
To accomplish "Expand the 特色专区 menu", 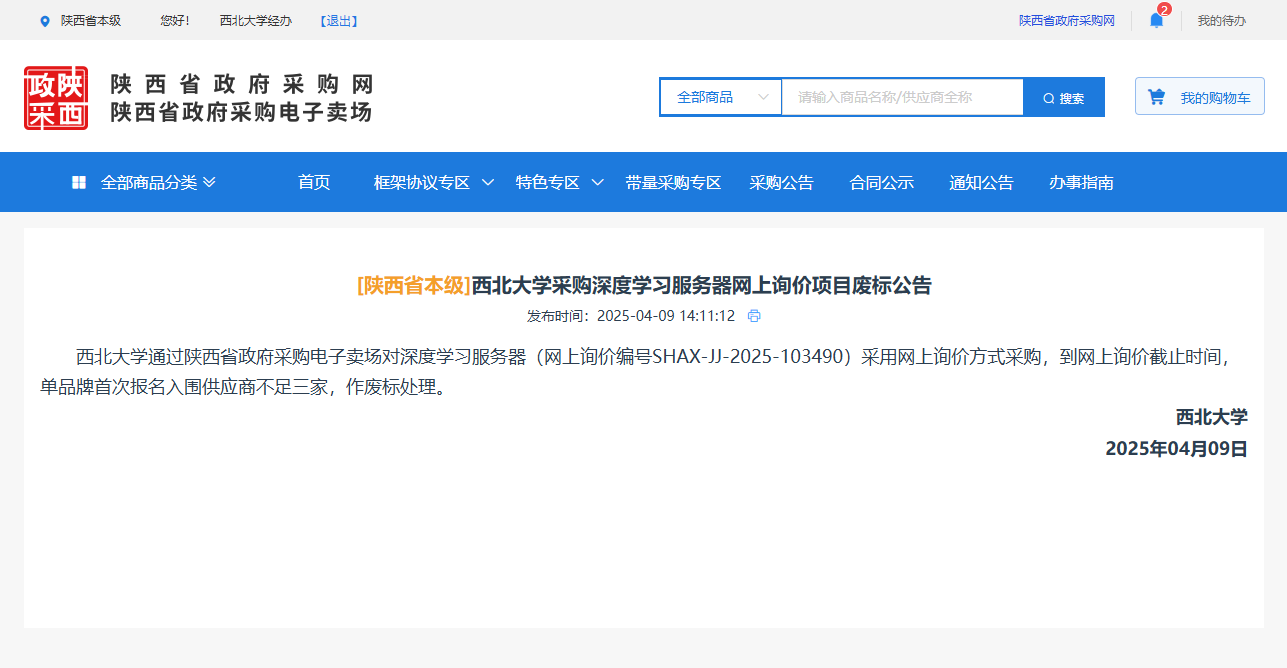I will click(597, 182).
